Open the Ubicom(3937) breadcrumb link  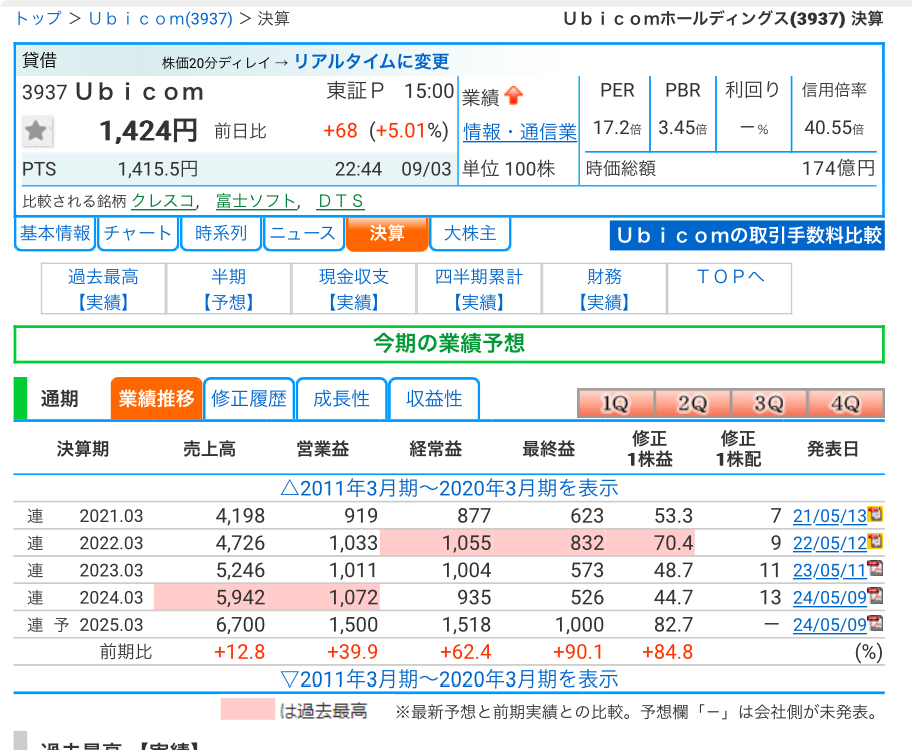click(161, 19)
